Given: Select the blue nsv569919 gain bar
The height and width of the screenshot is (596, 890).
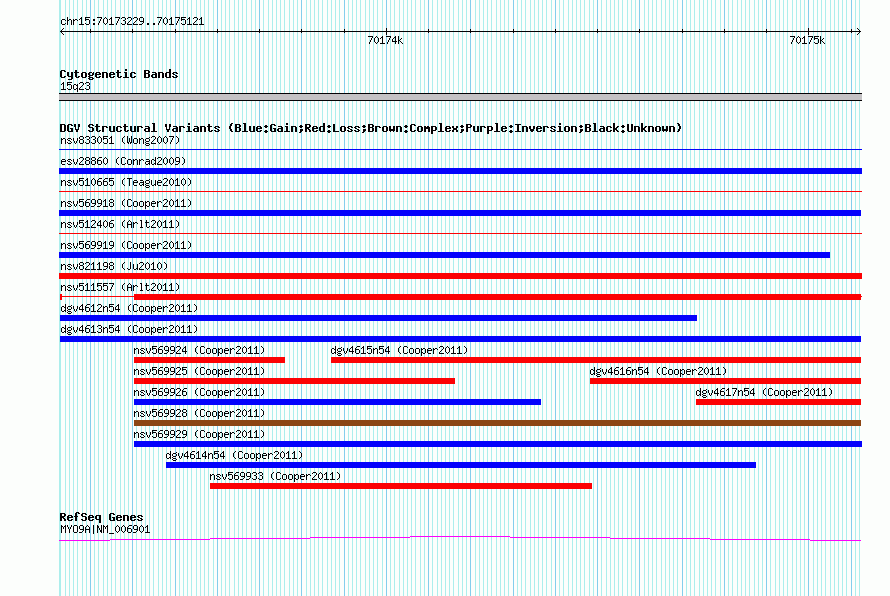Looking at the screenshot, I should 444,255.
